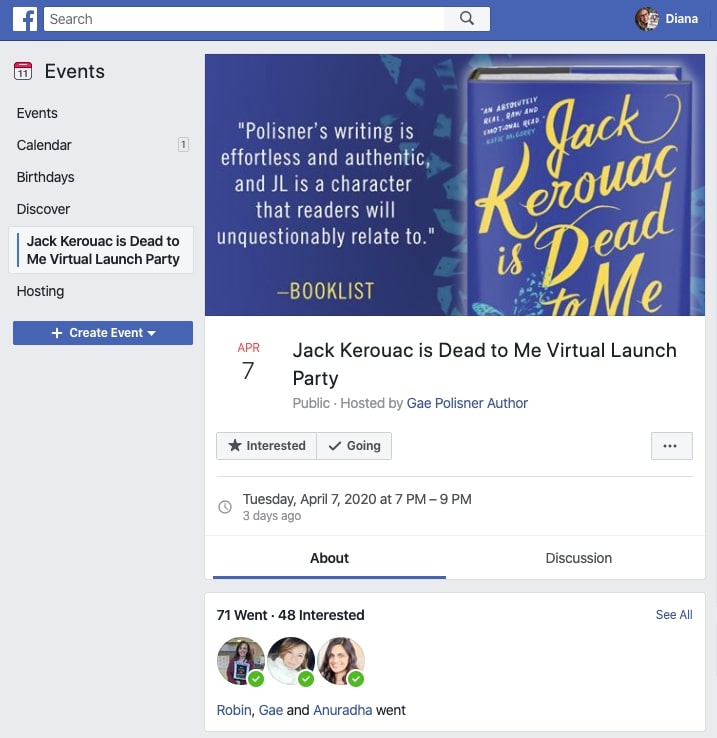This screenshot has width=717, height=738.
Task: Focus the Search input field
Action: coord(244,19)
